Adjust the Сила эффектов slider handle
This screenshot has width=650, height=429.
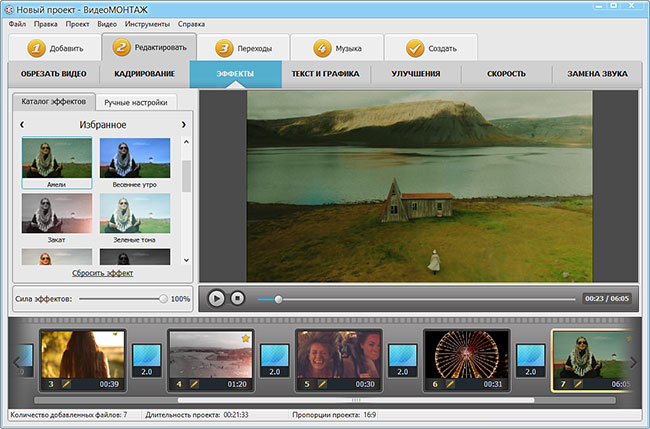click(163, 299)
